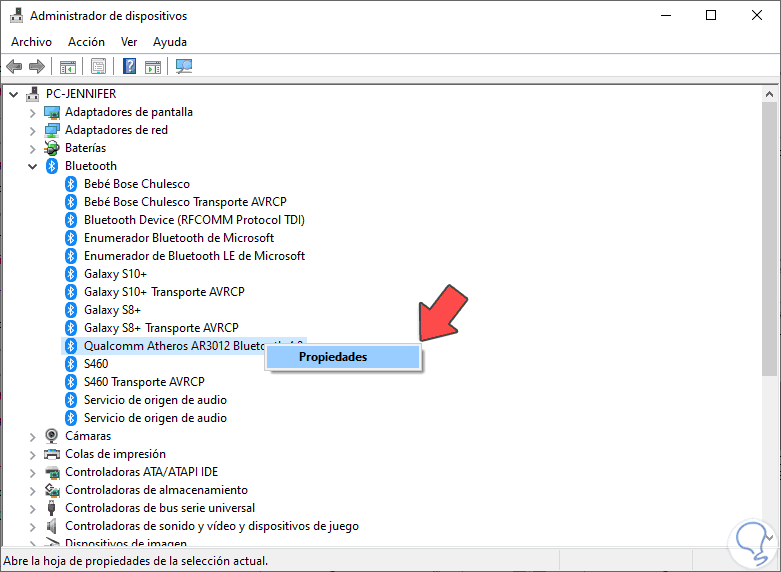Open the Properties toolbar icon
Screen dimensions: 781x572
[98, 66]
